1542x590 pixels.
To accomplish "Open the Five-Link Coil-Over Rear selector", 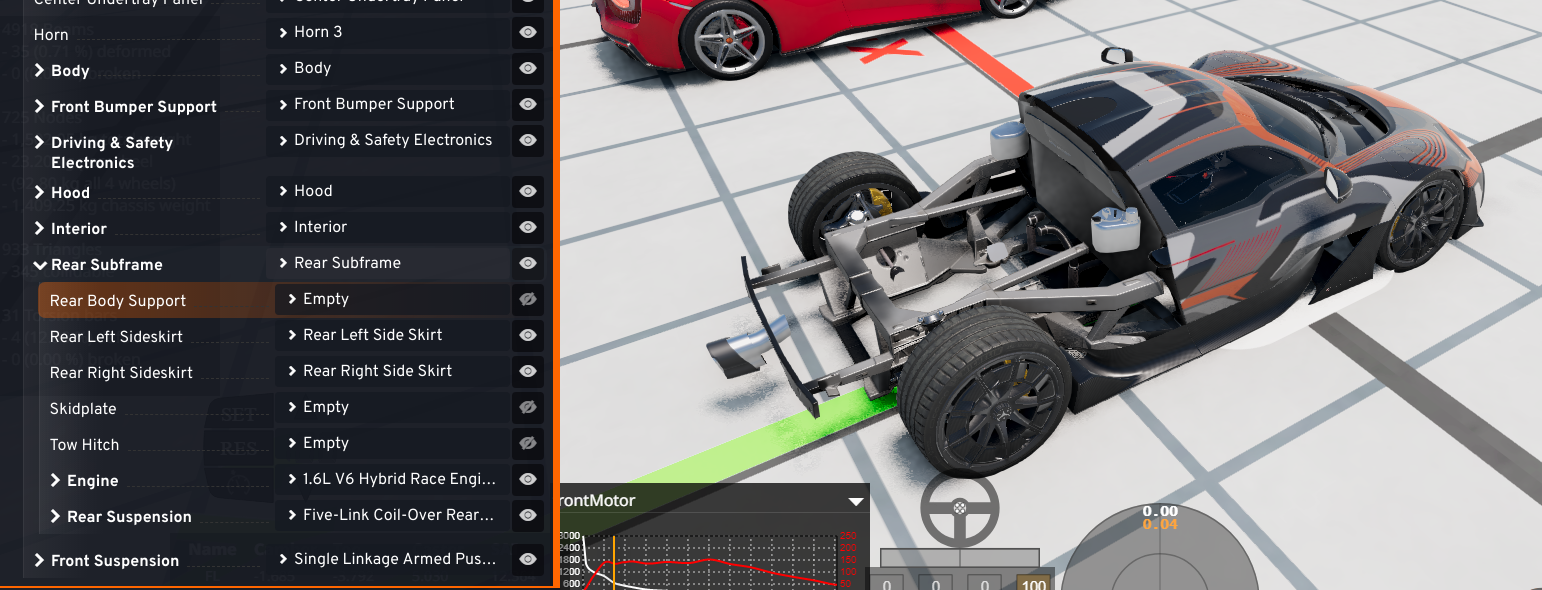I will tap(392, 515).
